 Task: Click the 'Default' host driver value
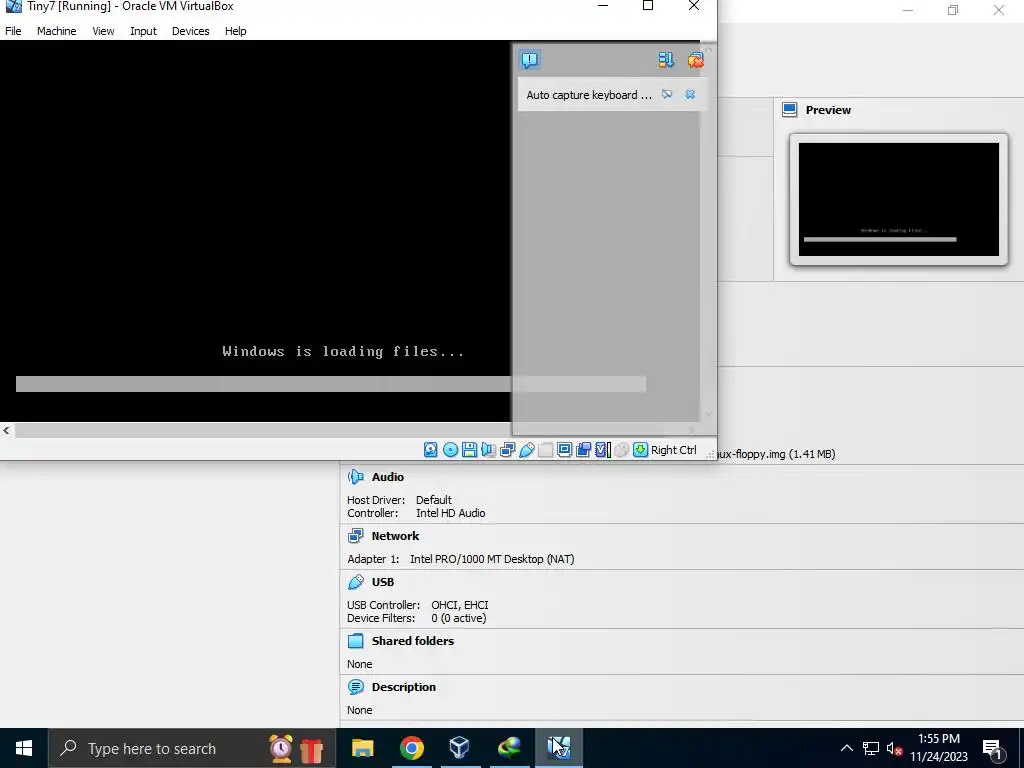[x=434, y=500]
